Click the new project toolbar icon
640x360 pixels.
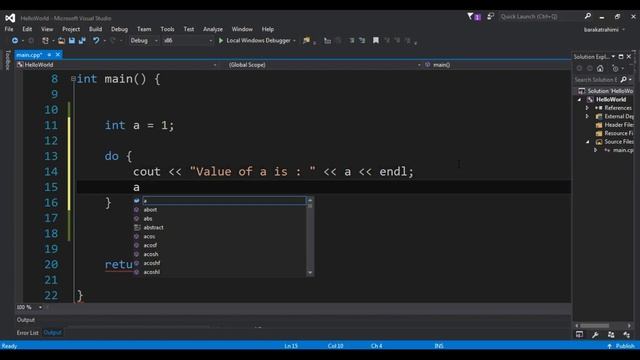45,40
